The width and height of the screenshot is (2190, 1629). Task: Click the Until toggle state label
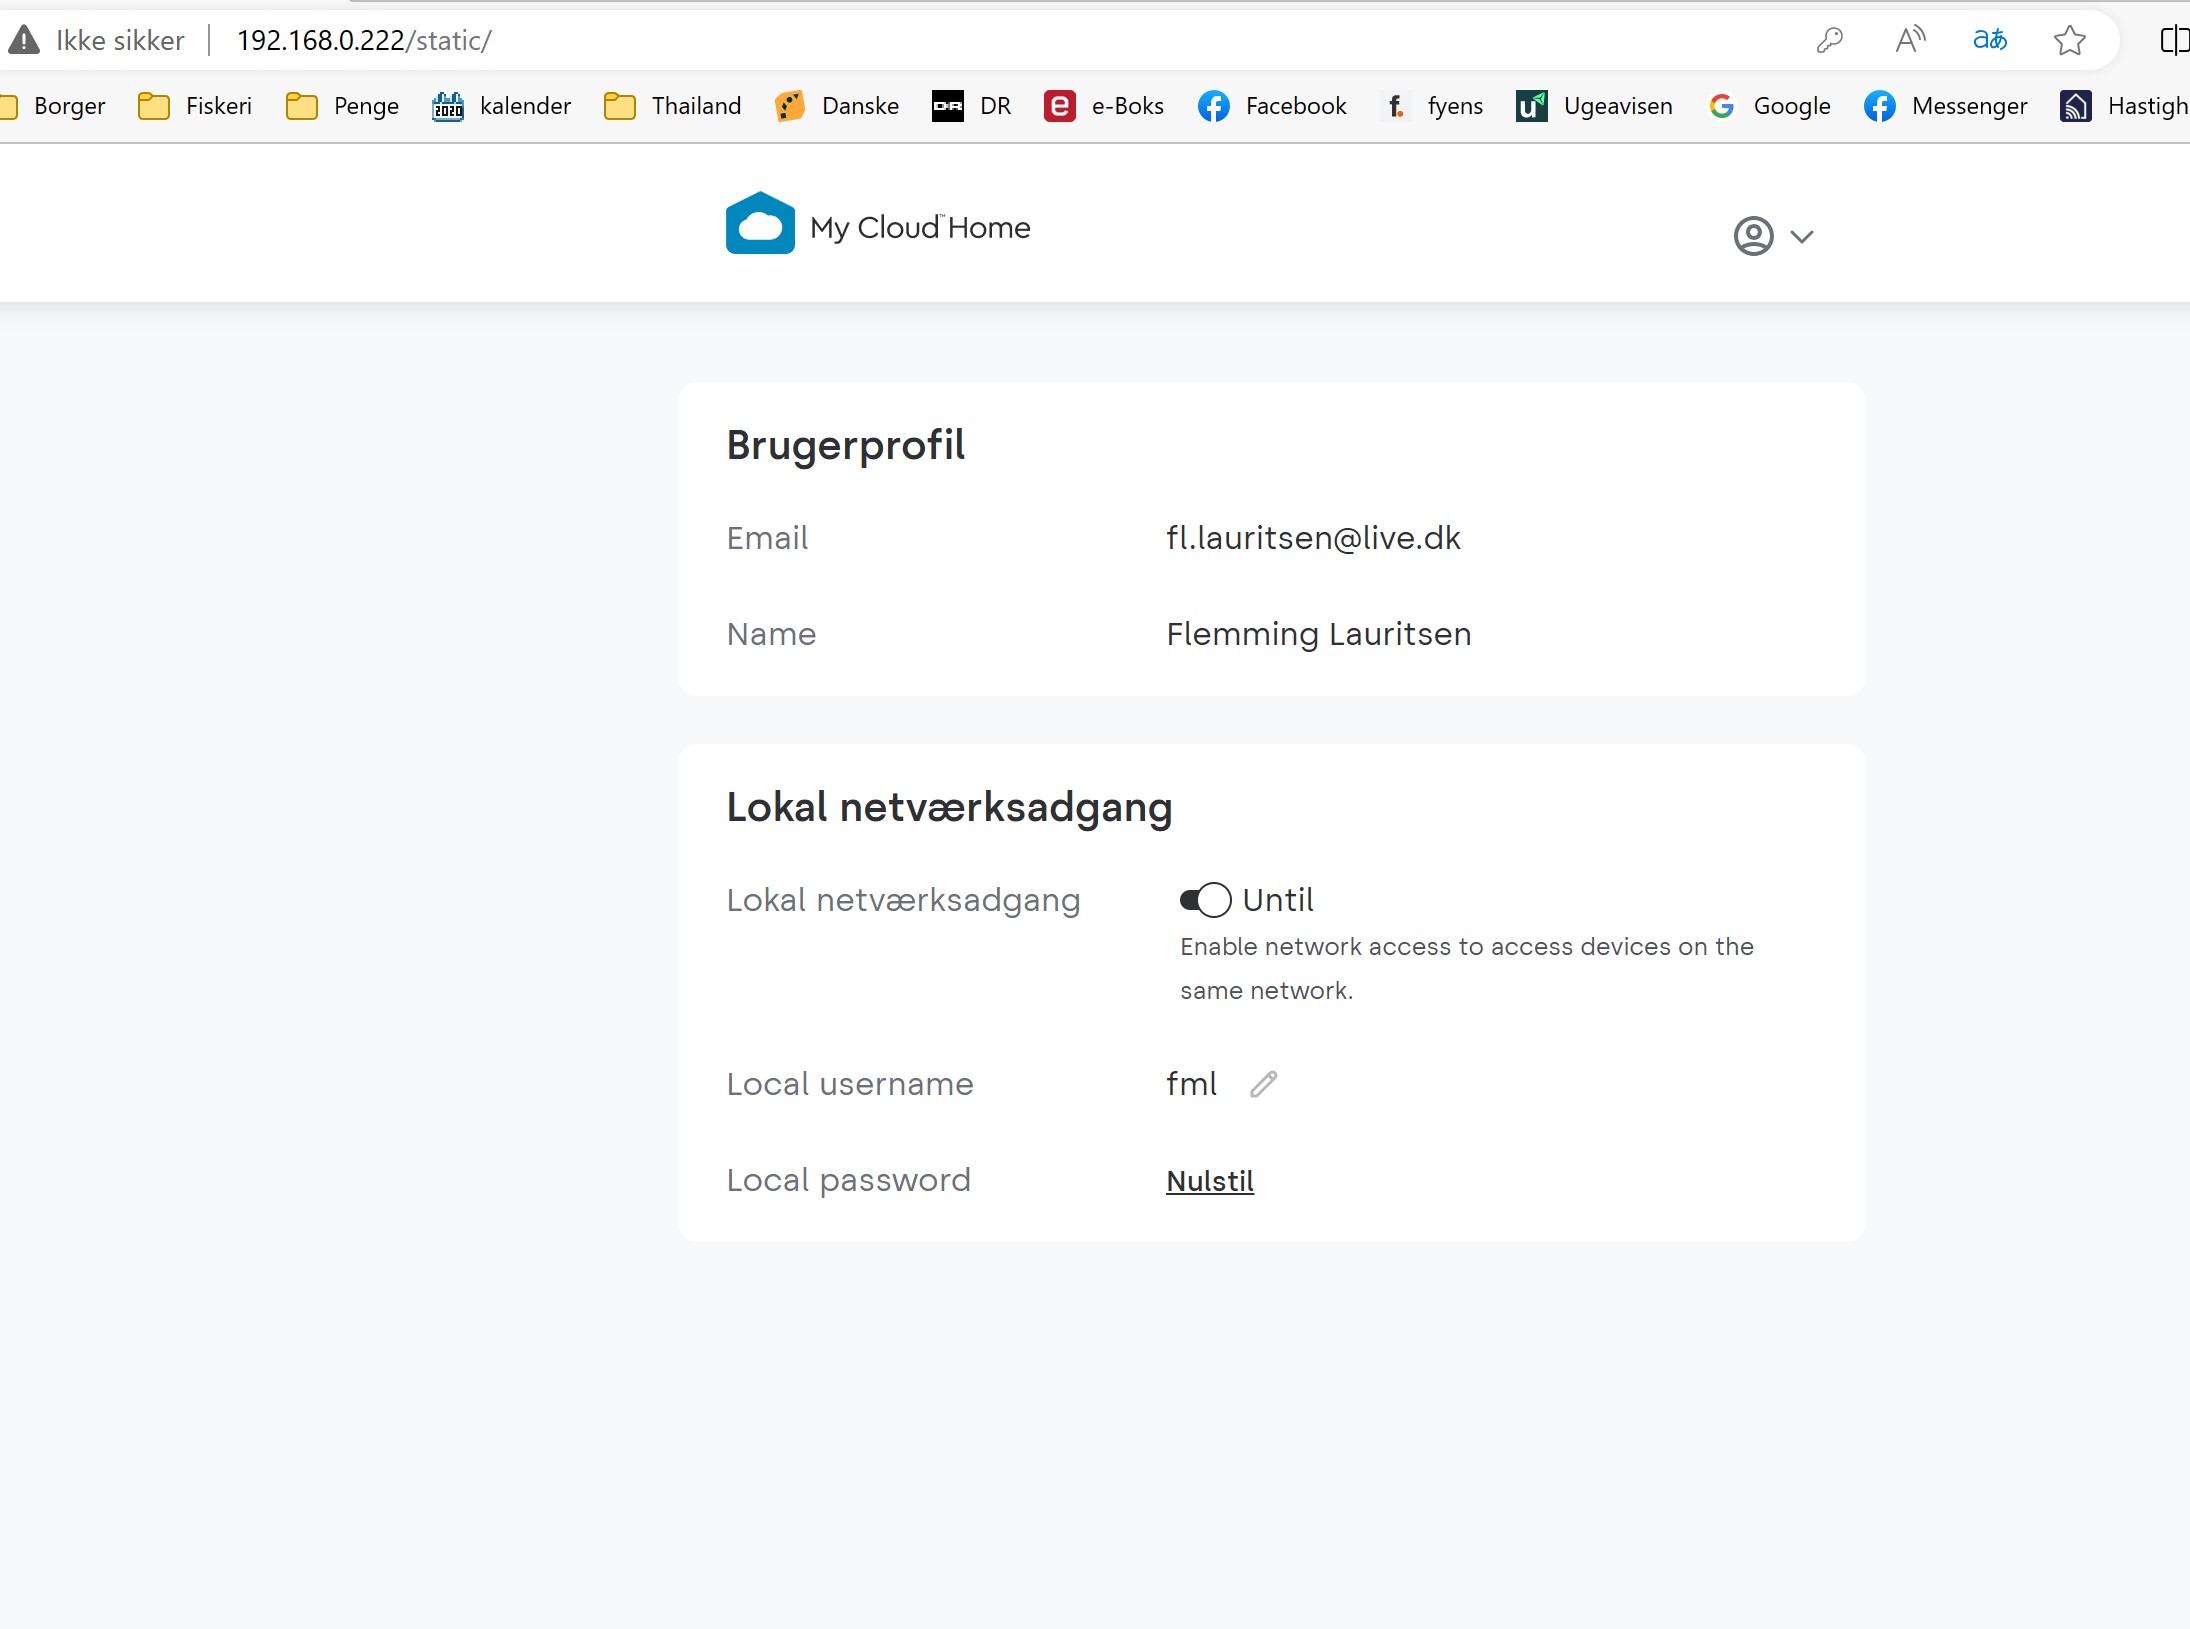(1278, 900)
